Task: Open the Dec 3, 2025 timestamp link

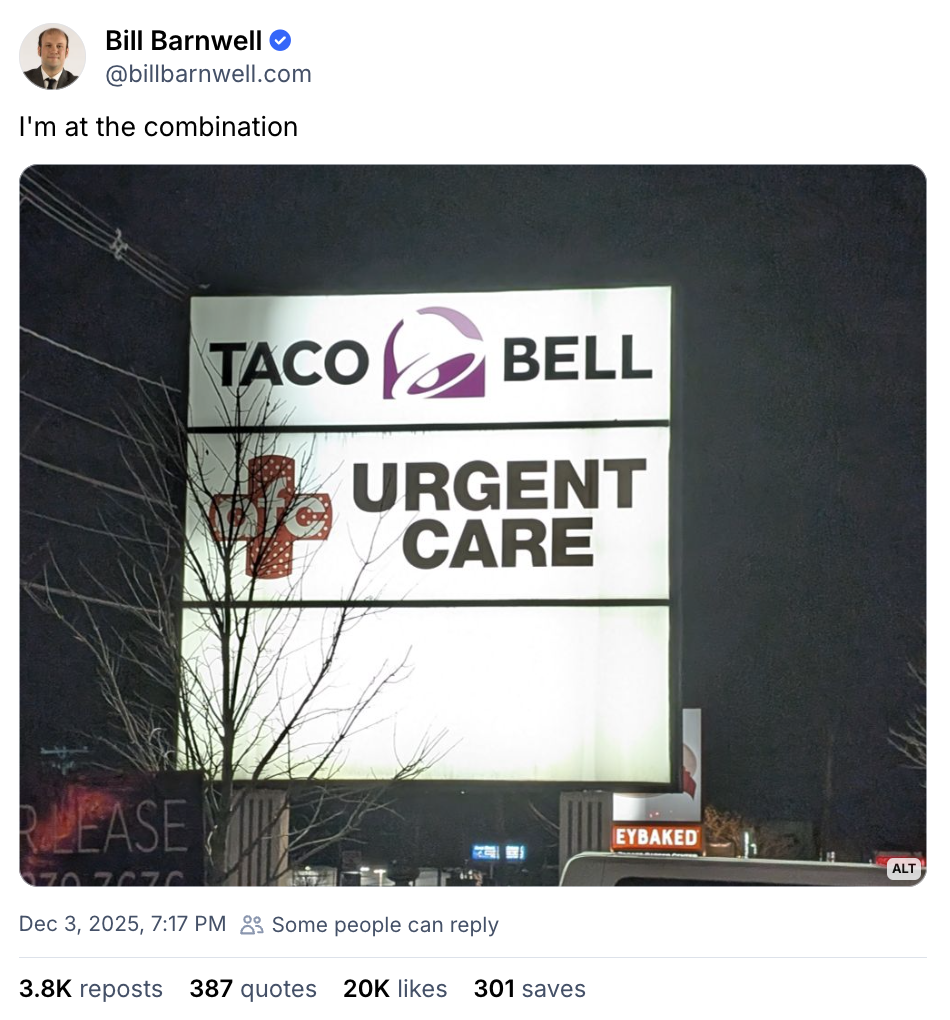Action: point(122,924)
